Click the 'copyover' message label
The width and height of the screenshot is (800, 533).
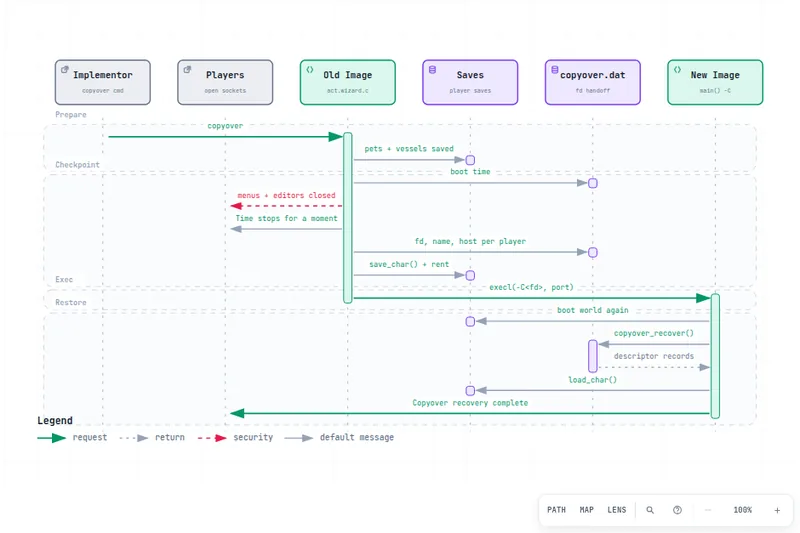click(x=225, y=125)
